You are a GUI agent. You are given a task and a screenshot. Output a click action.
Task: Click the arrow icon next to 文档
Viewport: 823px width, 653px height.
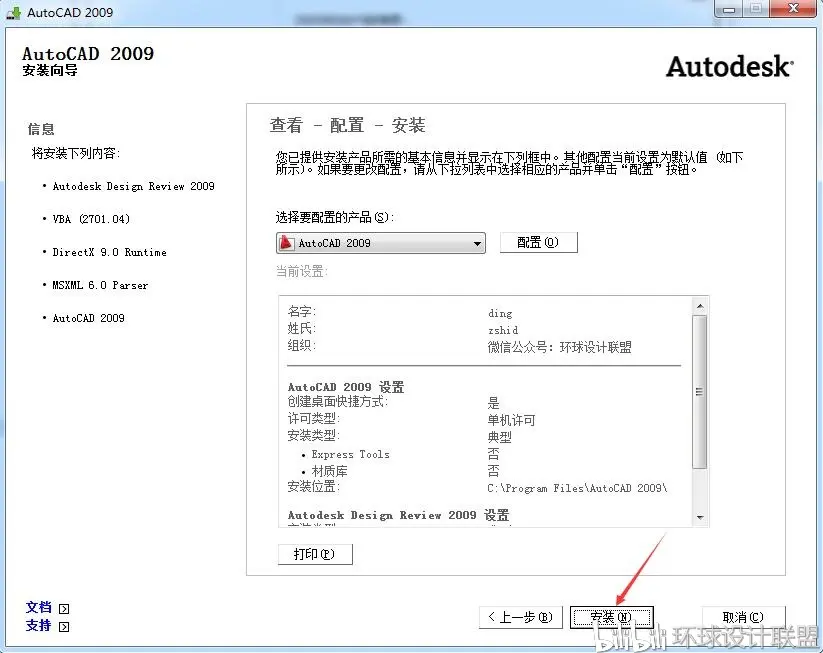tap(64, 609)
